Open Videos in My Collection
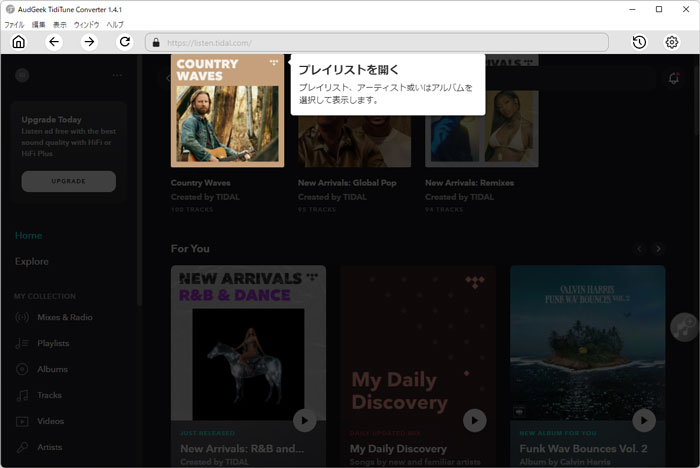The height and width of the screenshot is (468, 700). [x=50, y=421]
